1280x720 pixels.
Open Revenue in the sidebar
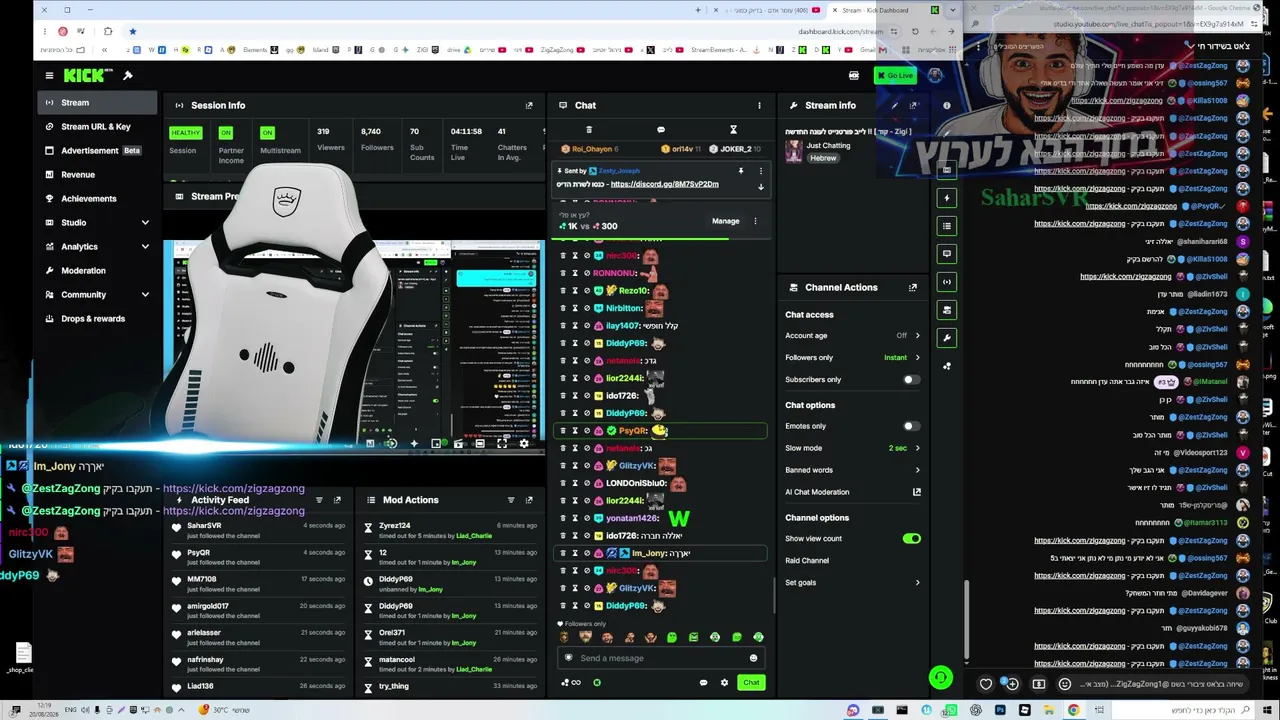click(x=98, y=175)
